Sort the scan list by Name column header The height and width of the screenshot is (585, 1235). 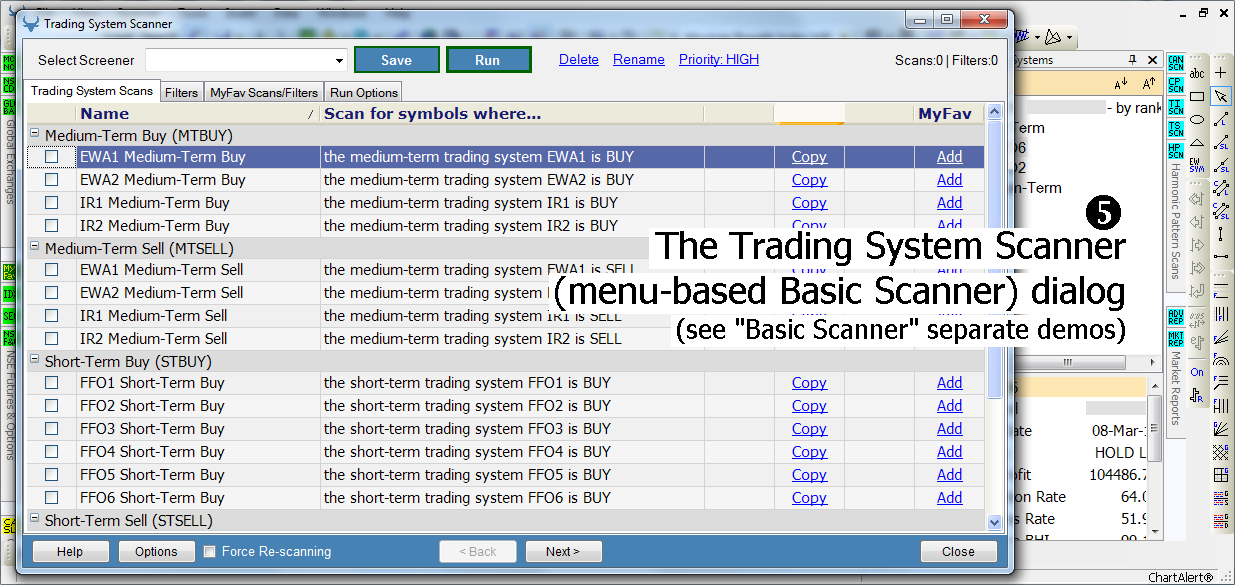pyautogui.click(x=197, y=114)
